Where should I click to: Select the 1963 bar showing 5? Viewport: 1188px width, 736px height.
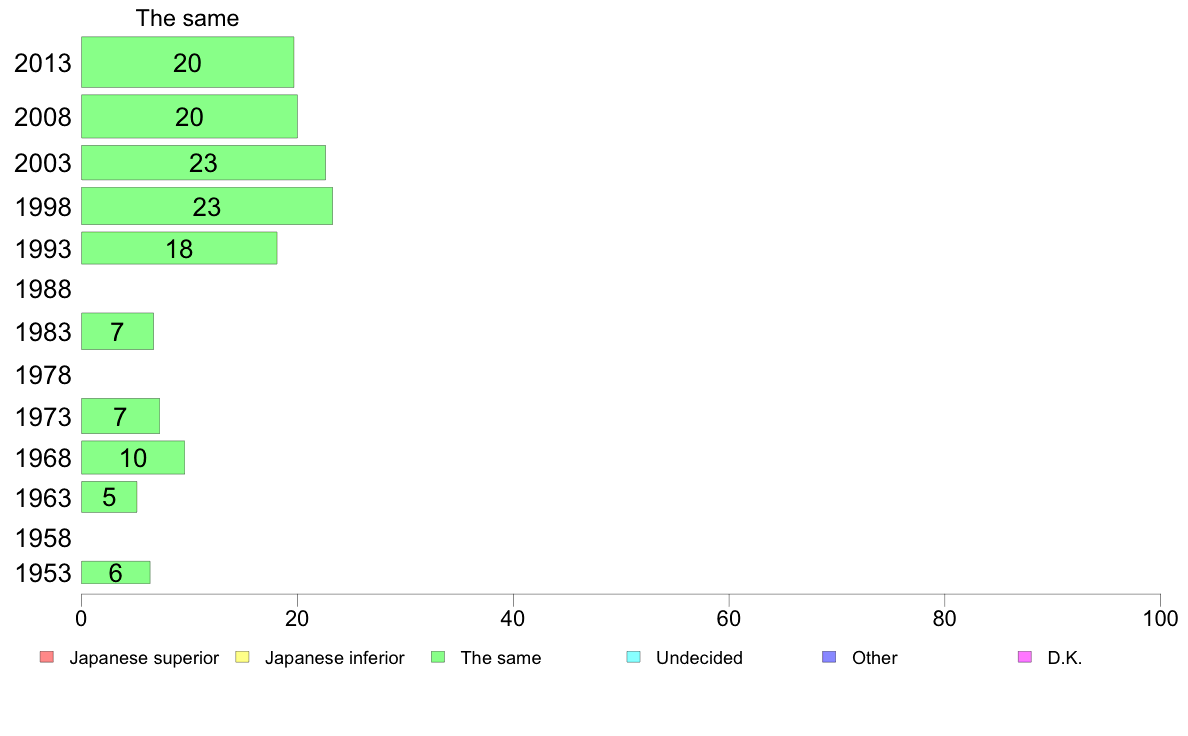109,496
